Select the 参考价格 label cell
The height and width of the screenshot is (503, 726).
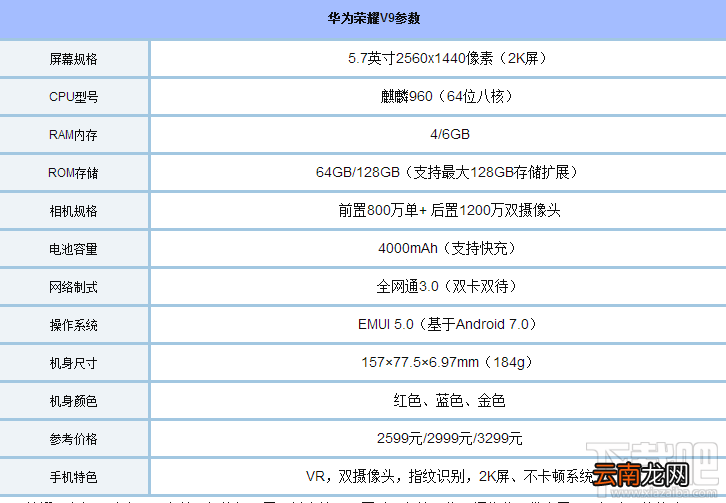(74, 439)
